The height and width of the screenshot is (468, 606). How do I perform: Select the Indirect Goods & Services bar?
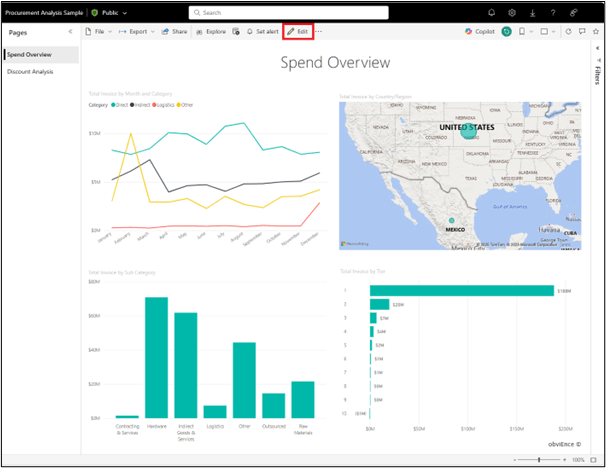click(x=186, y=365)
